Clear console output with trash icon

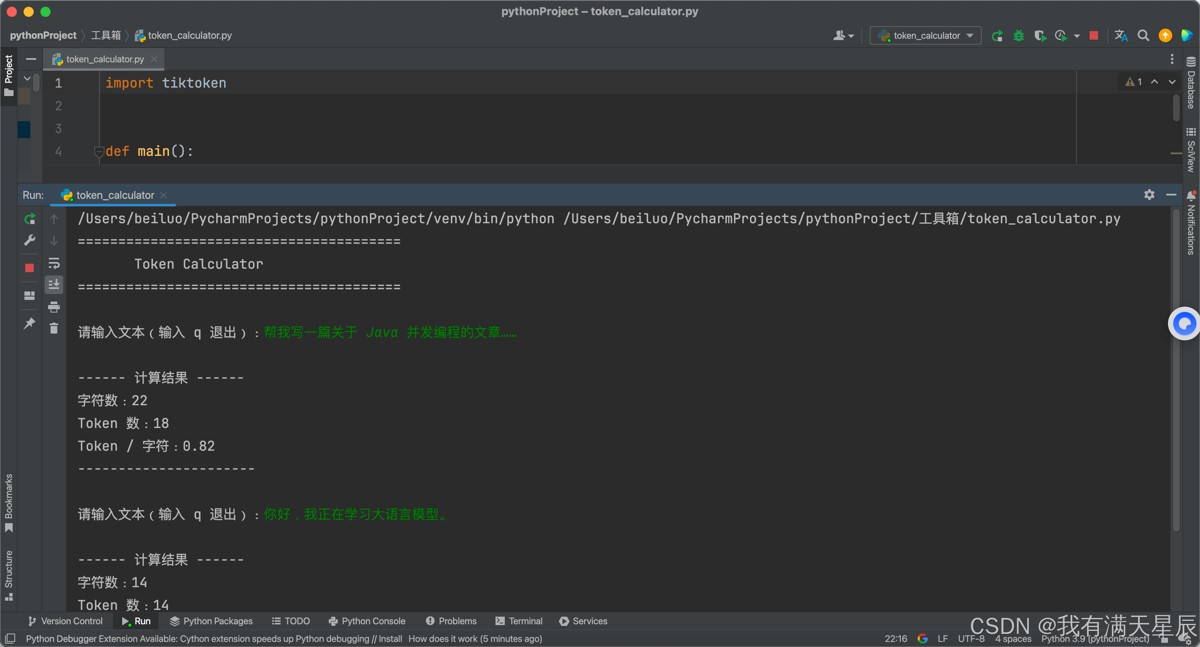[54, 328]
